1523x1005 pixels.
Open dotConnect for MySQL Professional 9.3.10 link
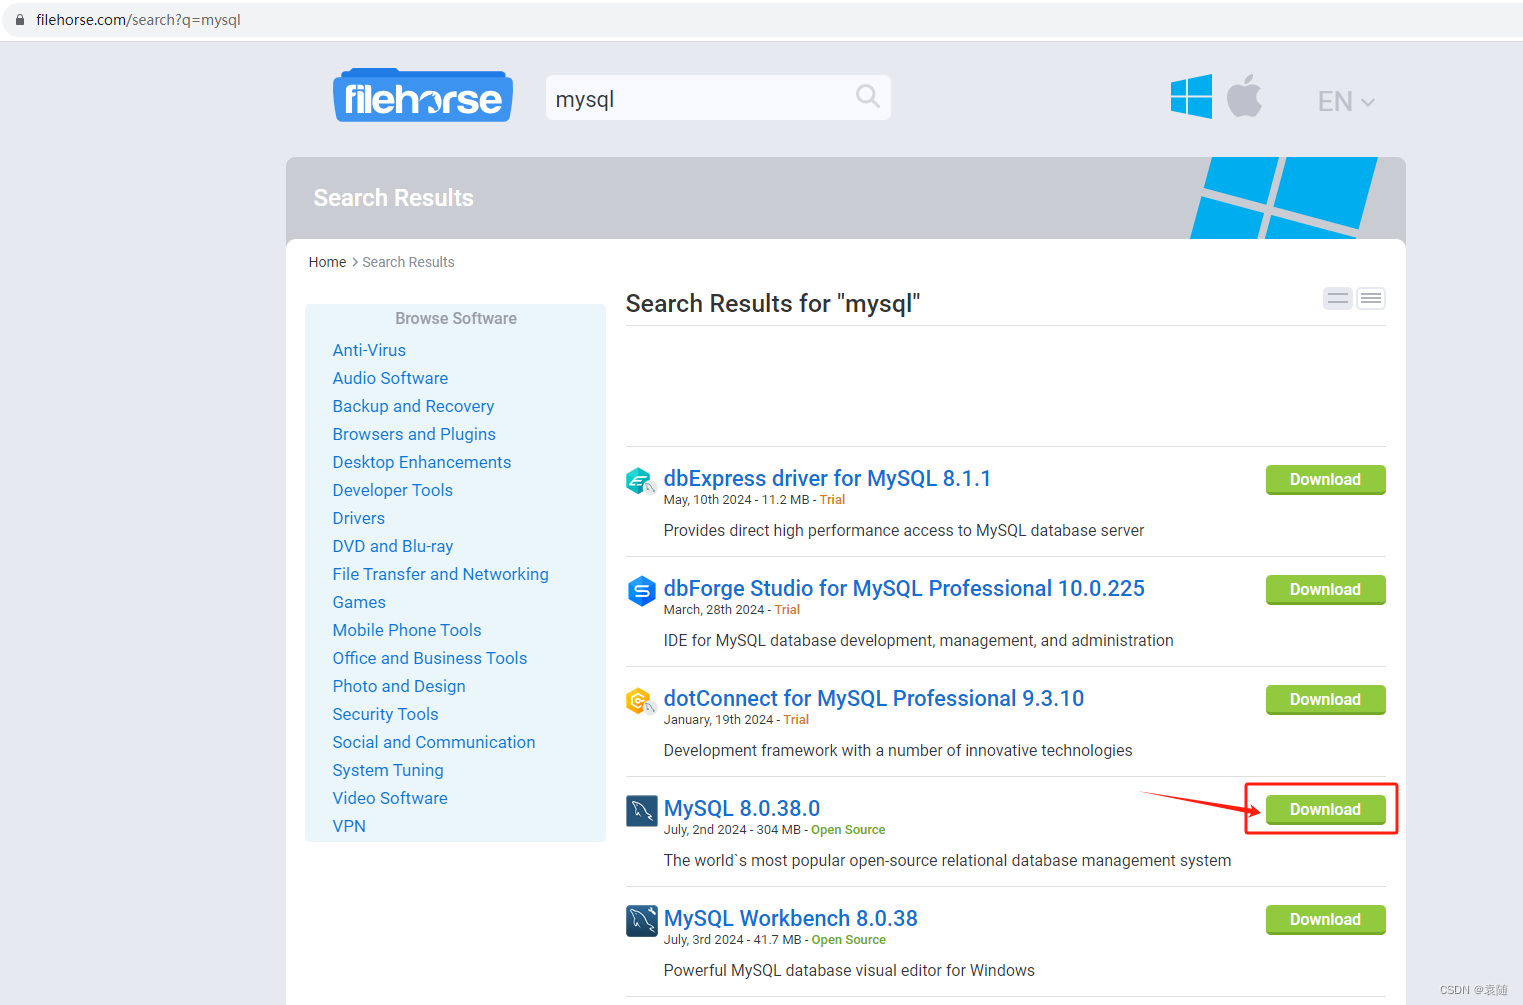[x=874, y=698]
